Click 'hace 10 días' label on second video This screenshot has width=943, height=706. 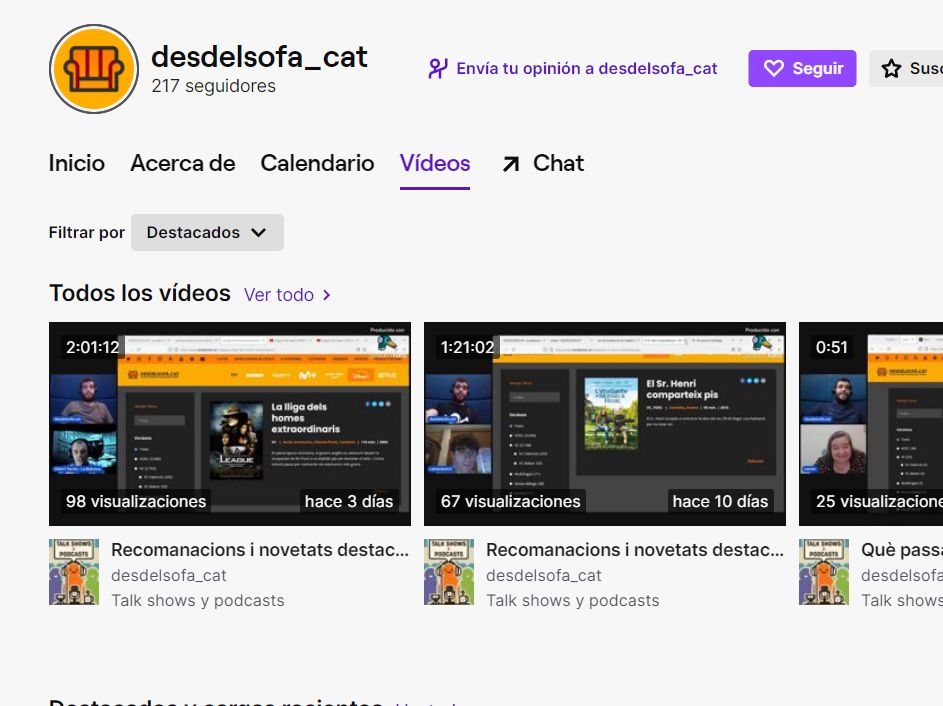point(720,502)
